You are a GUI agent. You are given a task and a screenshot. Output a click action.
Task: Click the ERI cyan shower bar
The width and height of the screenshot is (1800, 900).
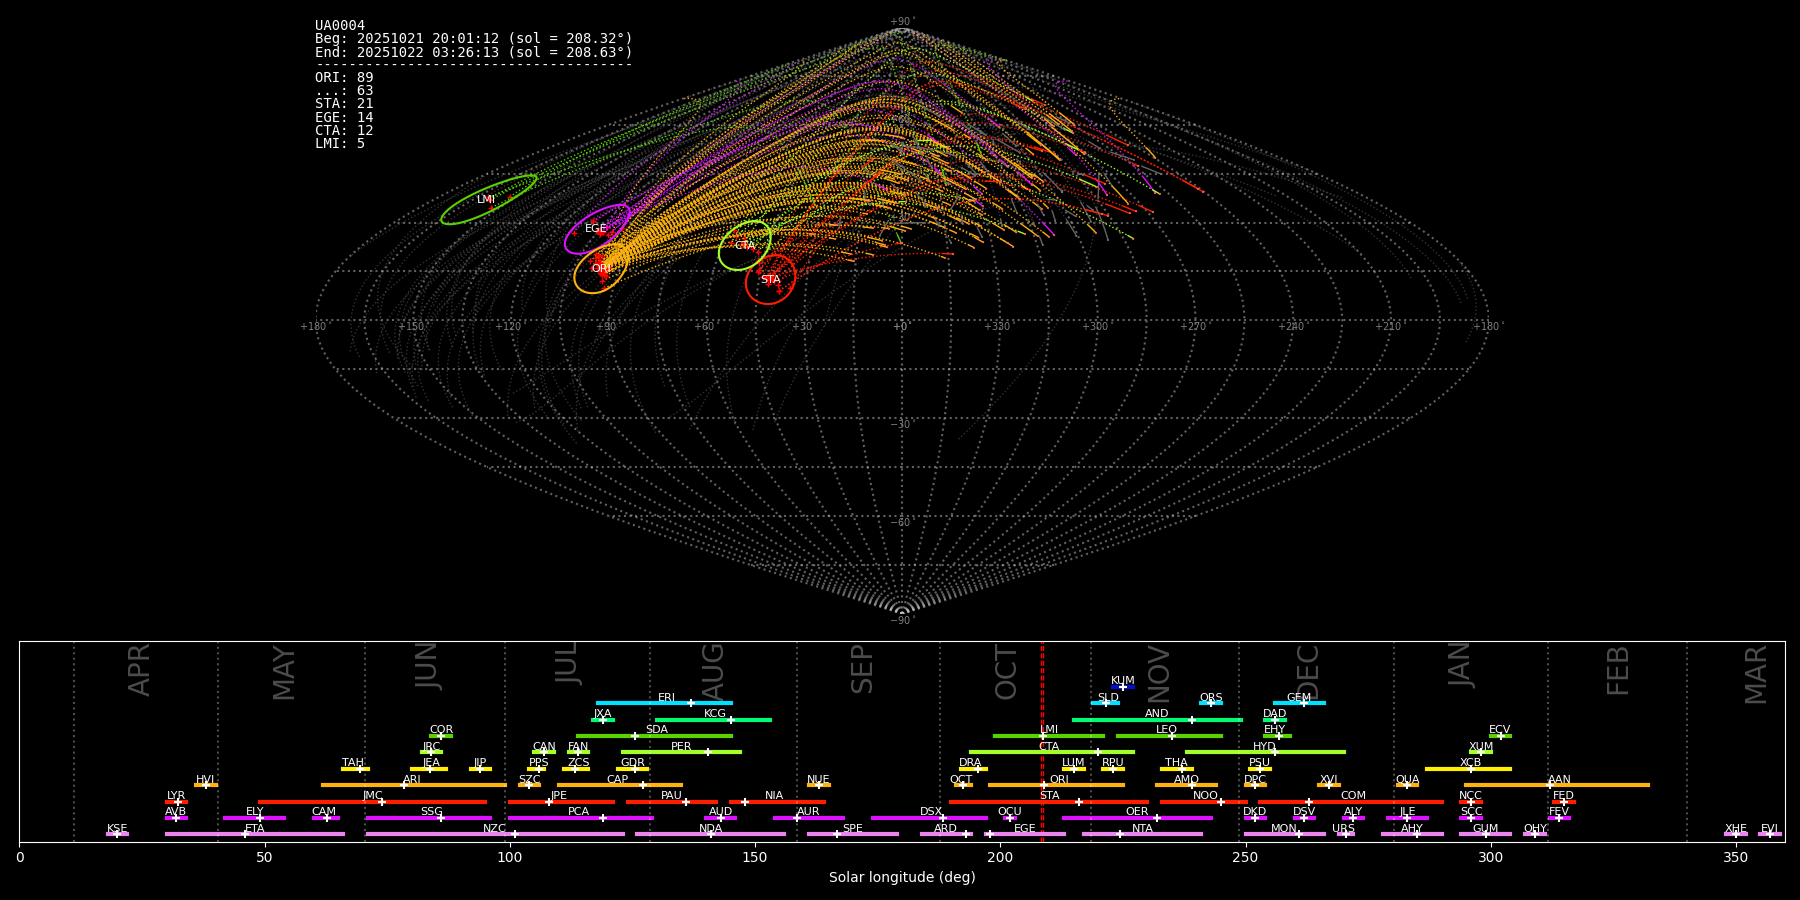click(x=664, y=703)
